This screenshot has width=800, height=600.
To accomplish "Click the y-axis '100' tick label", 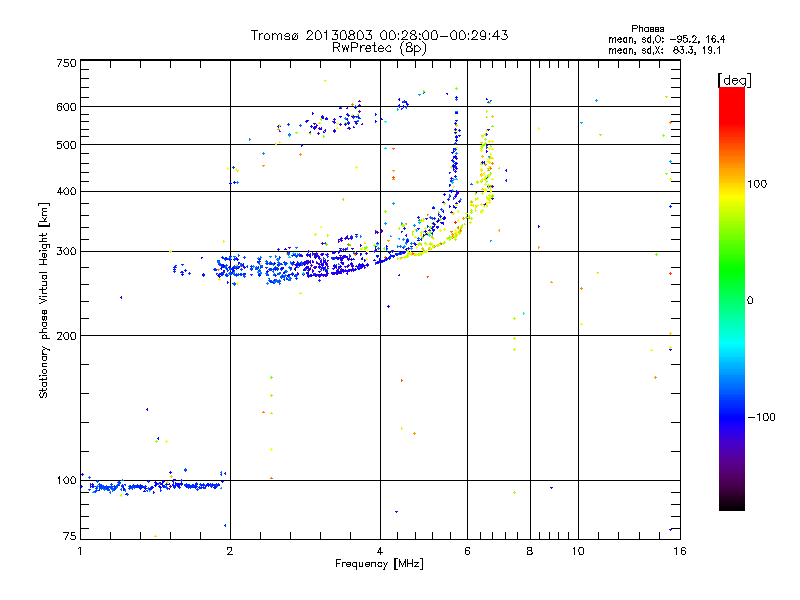I will pyautogui.click(x=66, y=481).
